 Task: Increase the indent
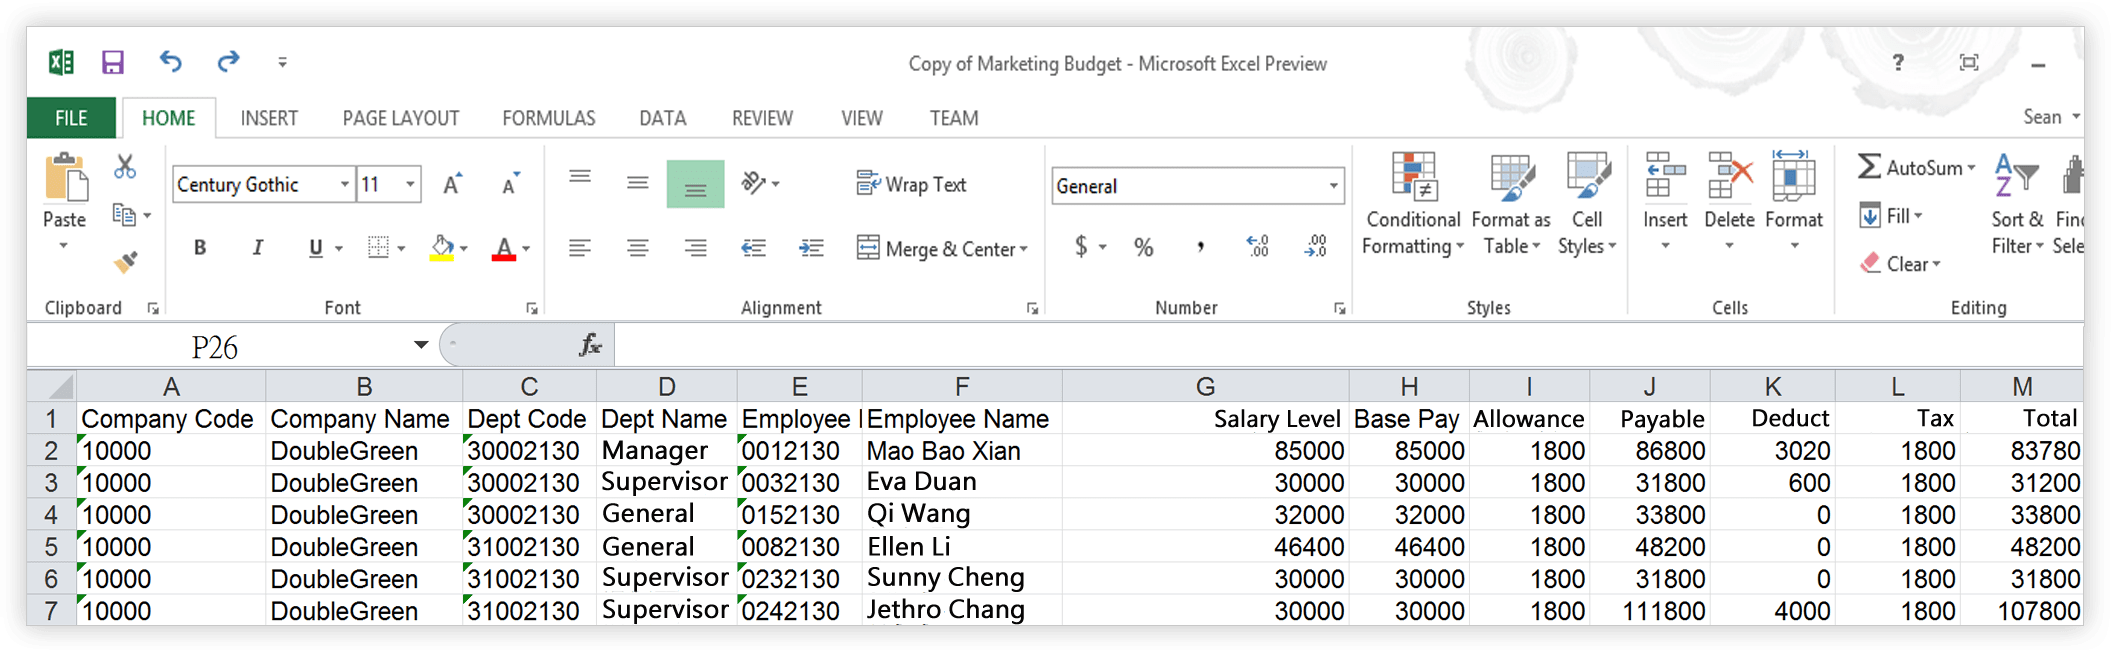[x=811, y=248]
